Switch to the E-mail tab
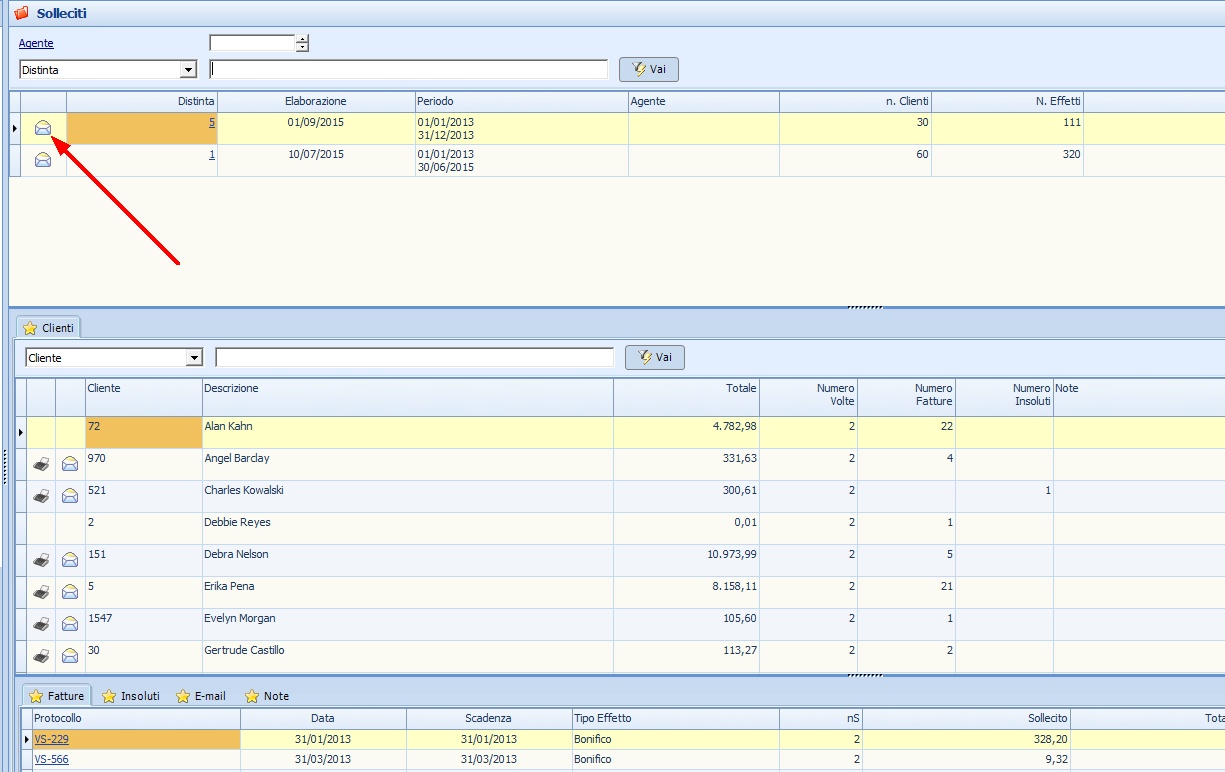This screenshot has width=1225, height=772. click(x=201, y=696)
